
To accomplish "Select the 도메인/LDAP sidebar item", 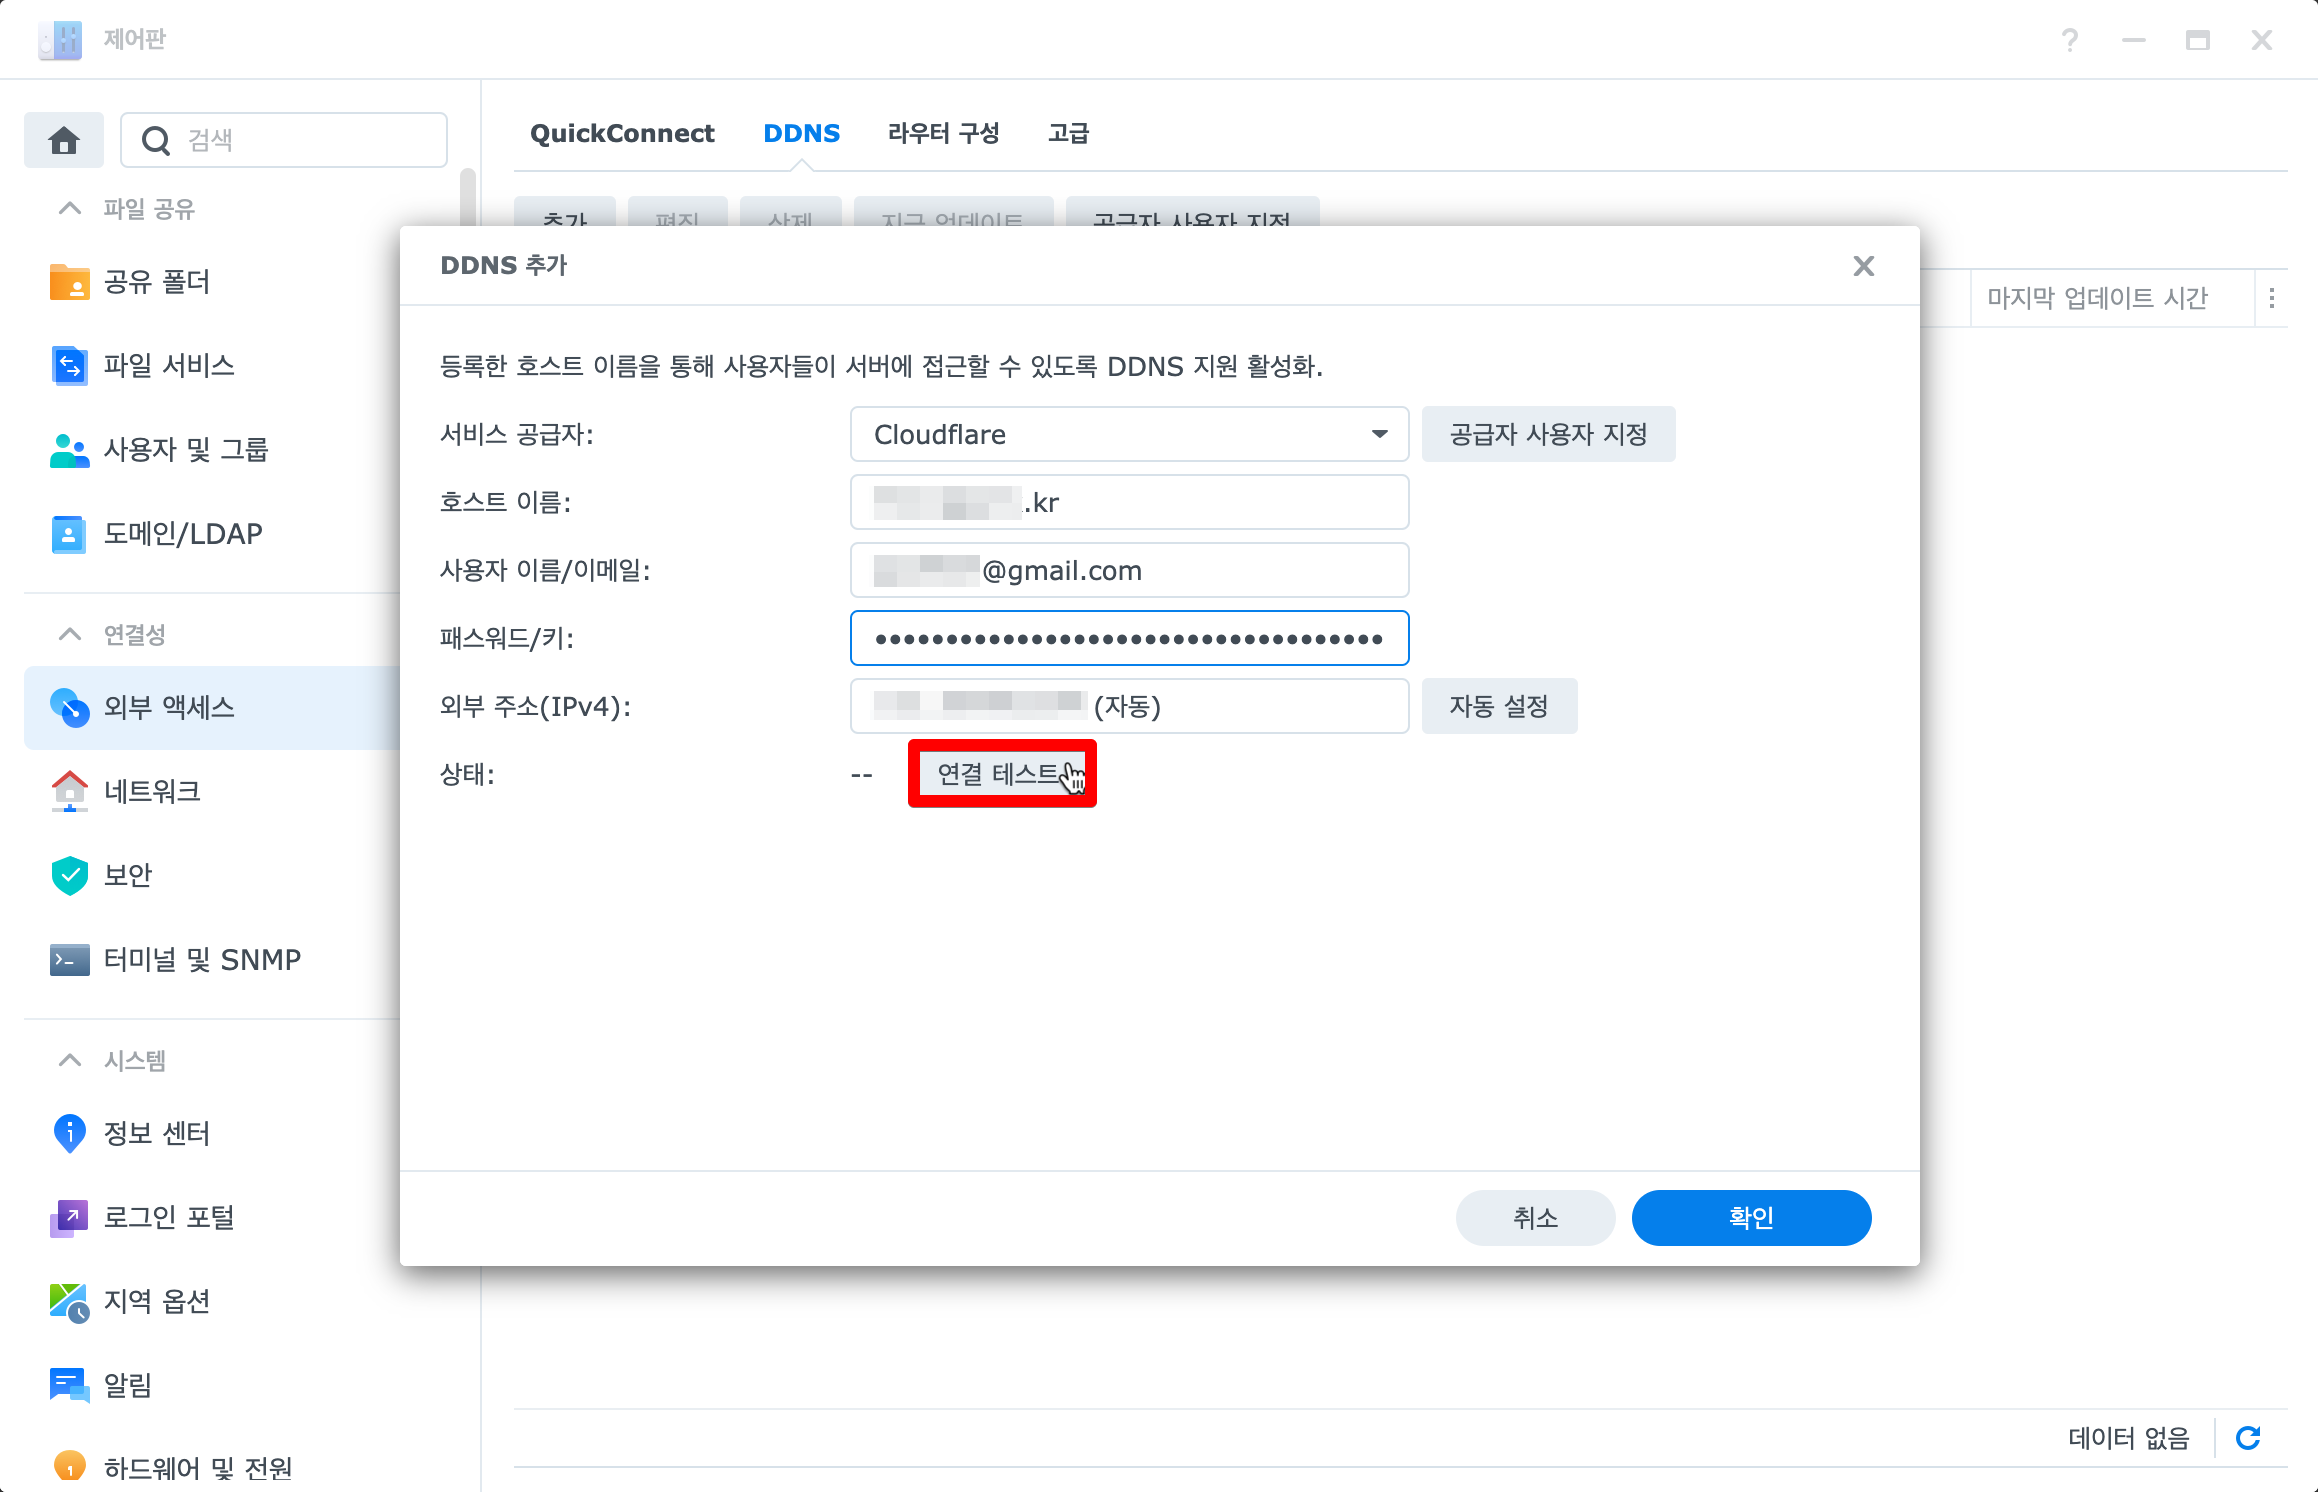I will coord(182,534).
